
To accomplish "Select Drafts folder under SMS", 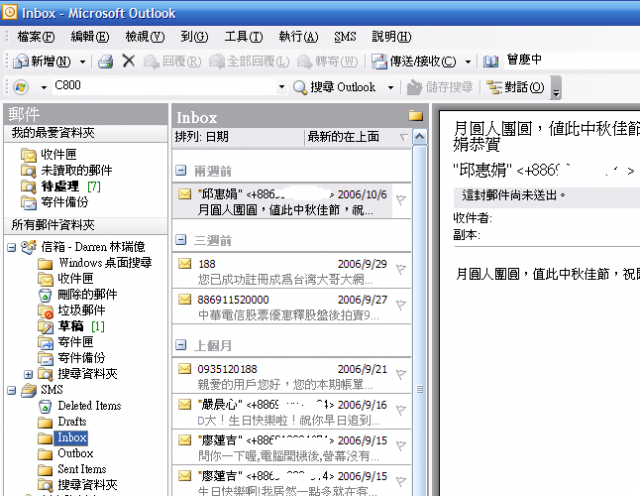I will tap(62, 421).
